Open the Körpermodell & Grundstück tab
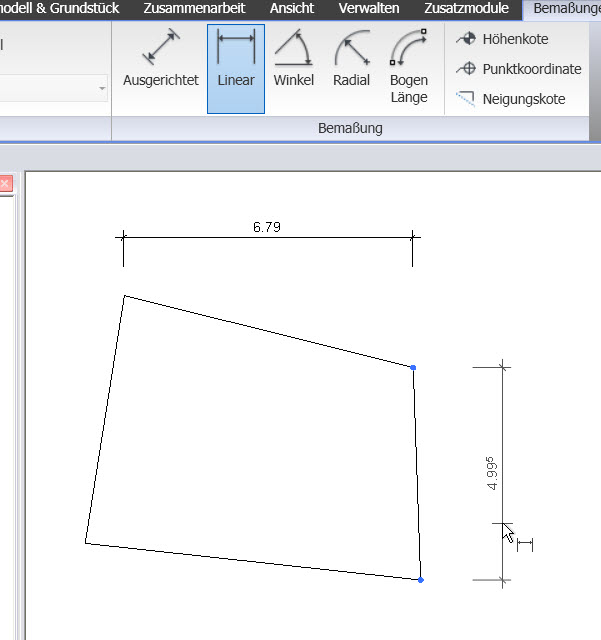 pyautogui.click(x=60, y=8)
